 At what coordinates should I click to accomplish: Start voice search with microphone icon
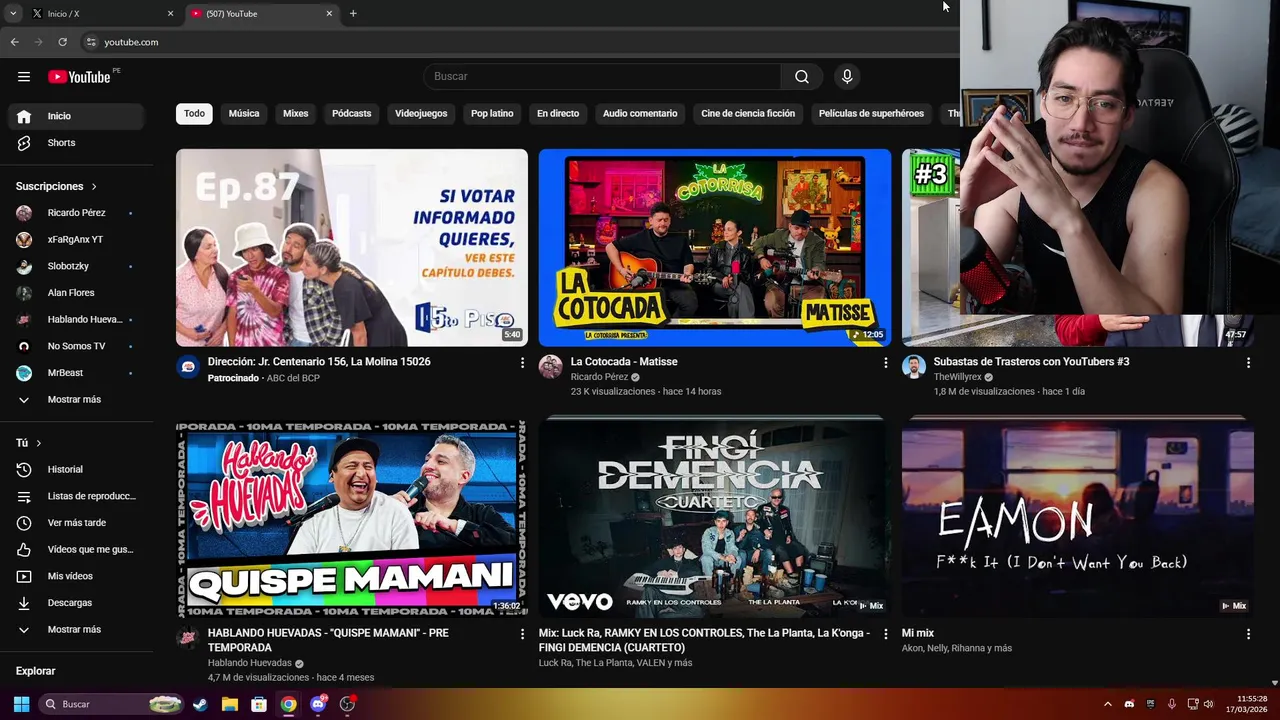(x=847, y=76)
